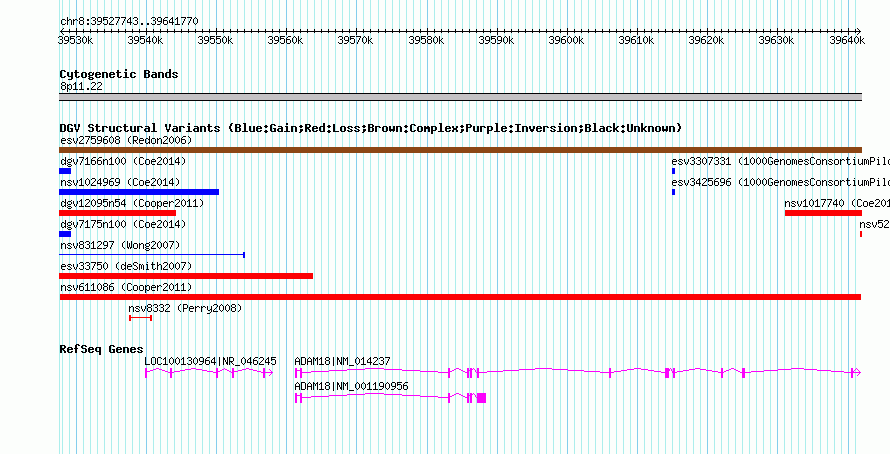Click the nsv1017740 red loss bar

pos(824,213)
